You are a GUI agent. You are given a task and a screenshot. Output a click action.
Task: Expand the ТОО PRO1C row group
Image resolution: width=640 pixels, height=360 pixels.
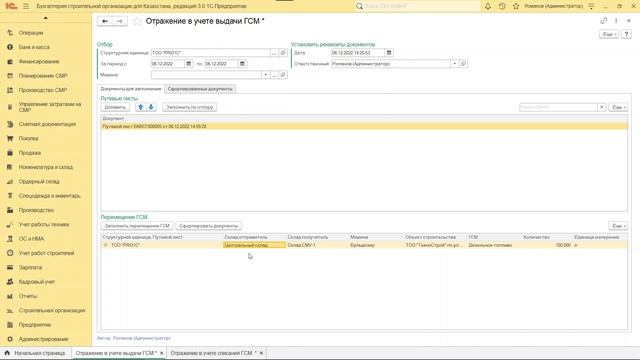pyautogui.click(x=106, y=245)
